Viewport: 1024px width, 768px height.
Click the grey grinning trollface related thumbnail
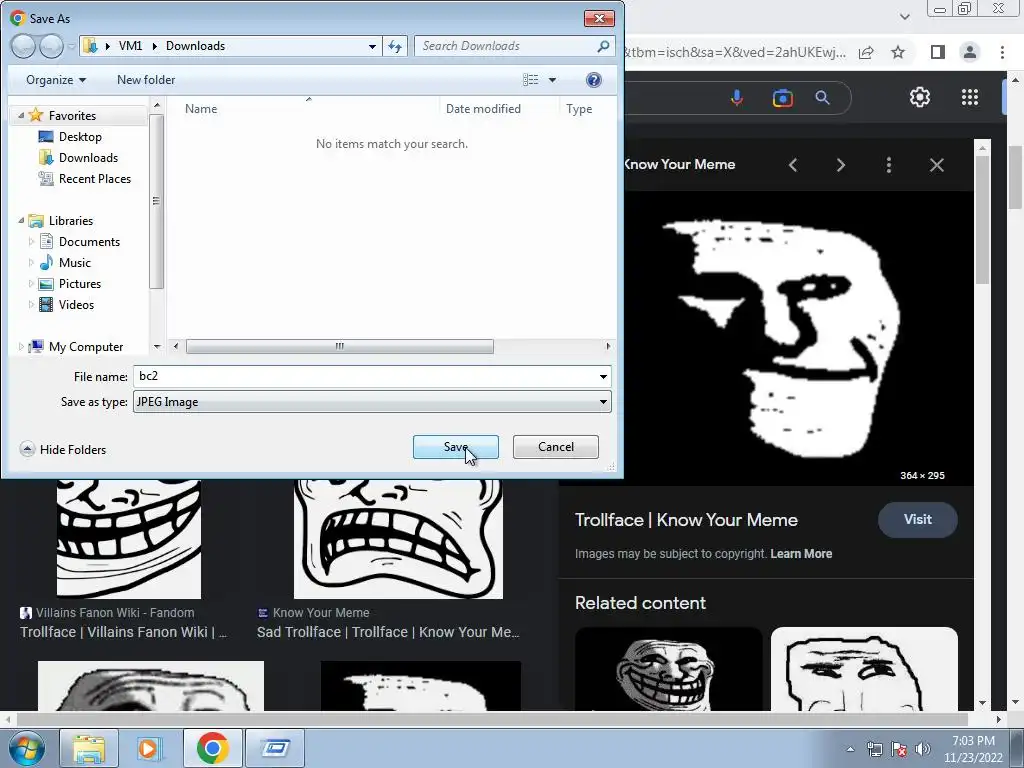point(668,669)
